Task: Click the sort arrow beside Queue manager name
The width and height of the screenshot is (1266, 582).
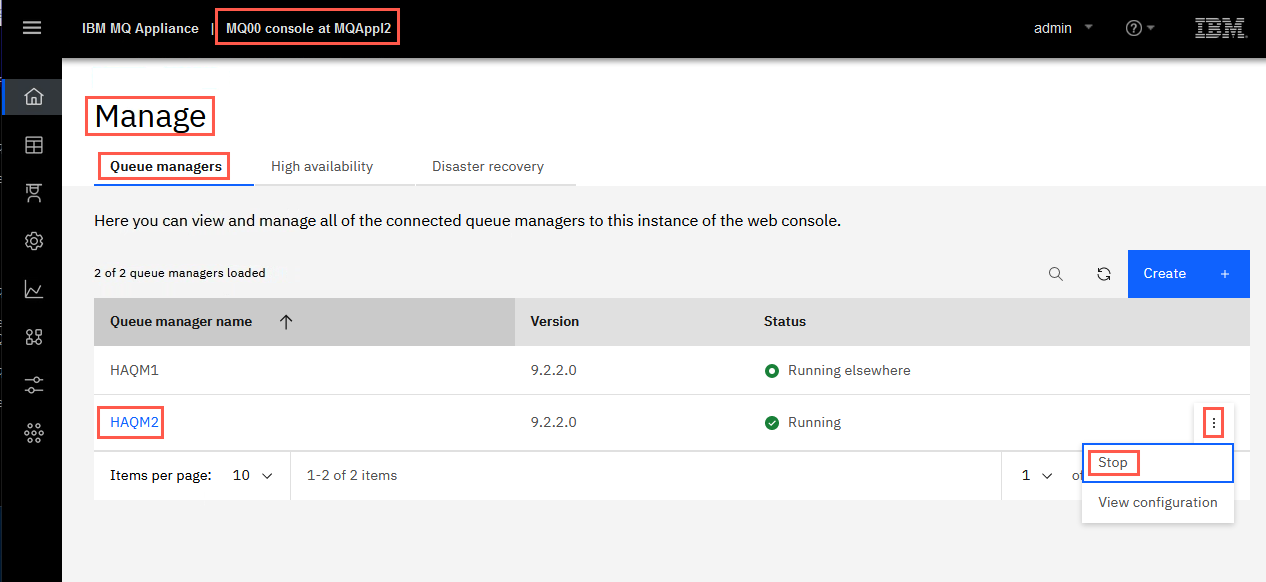Action: [286, 322]
